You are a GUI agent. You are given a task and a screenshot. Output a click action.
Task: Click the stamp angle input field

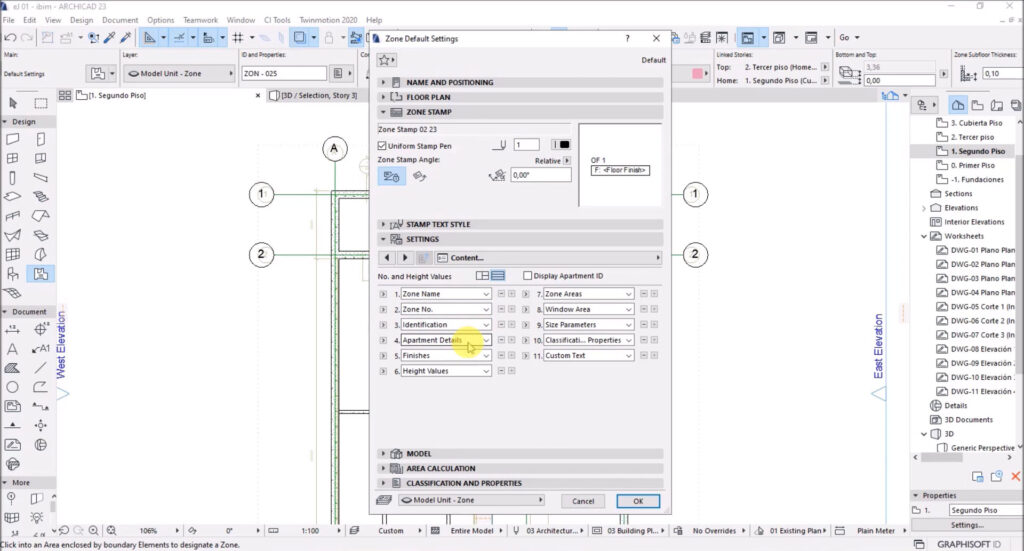(540, 175)
